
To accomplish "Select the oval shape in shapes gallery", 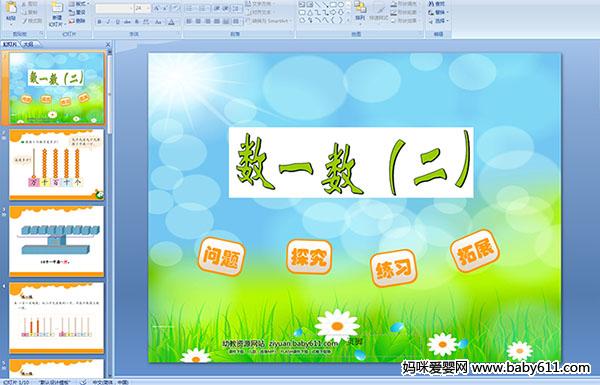I will [x=341, y=5].
